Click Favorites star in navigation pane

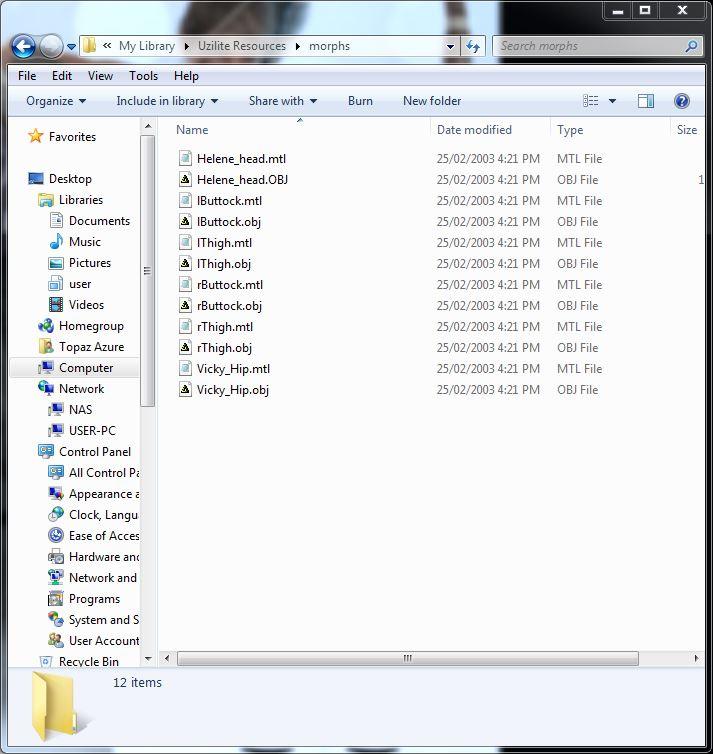pyautogui.click(x=35, y=136)
